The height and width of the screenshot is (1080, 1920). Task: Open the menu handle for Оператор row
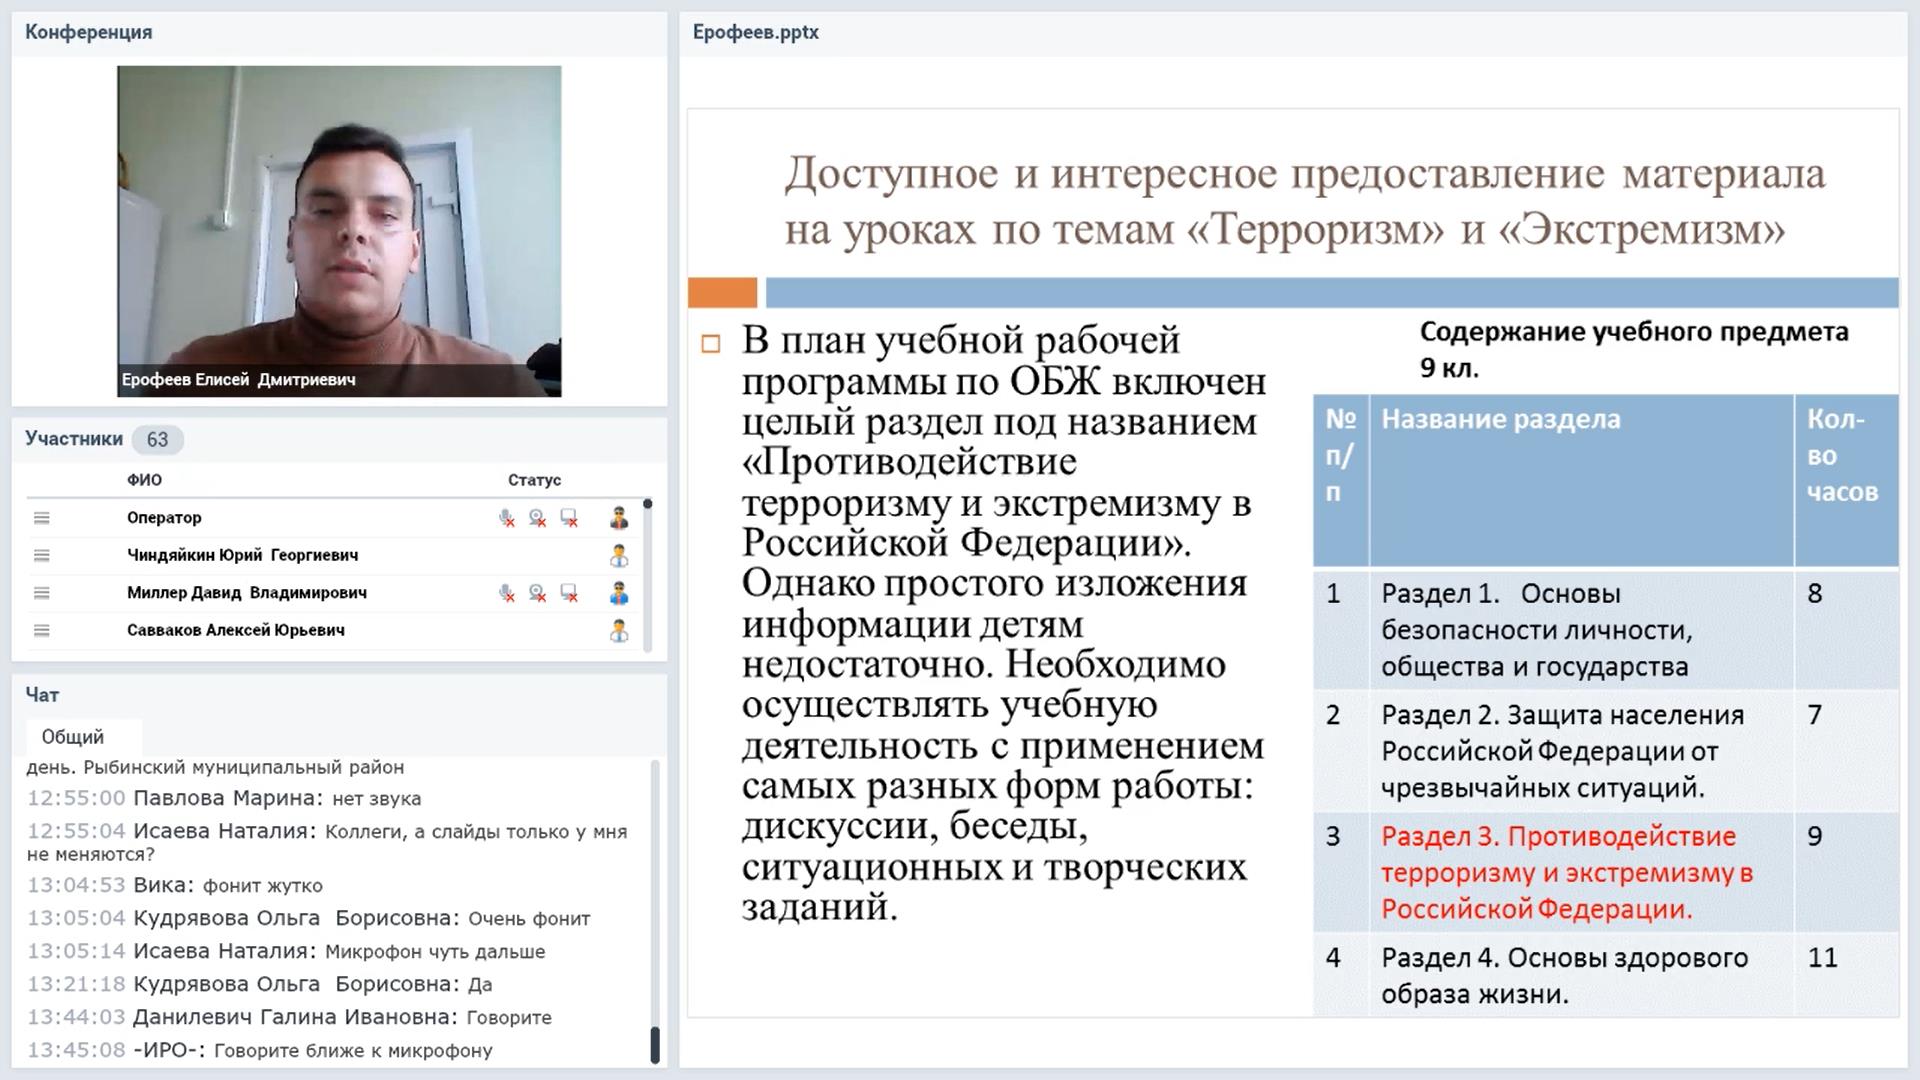pyautogui.click(x=41, y=518)
